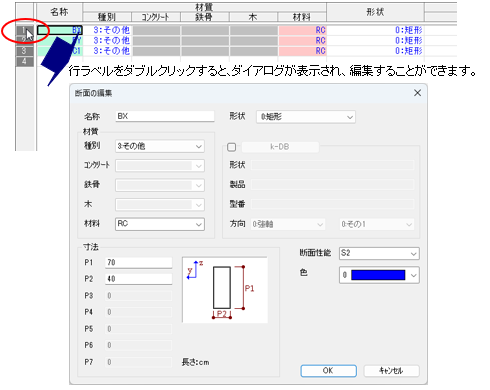Click the 木 column header
Screen dimensions: 490x390
tap(253, 17)
